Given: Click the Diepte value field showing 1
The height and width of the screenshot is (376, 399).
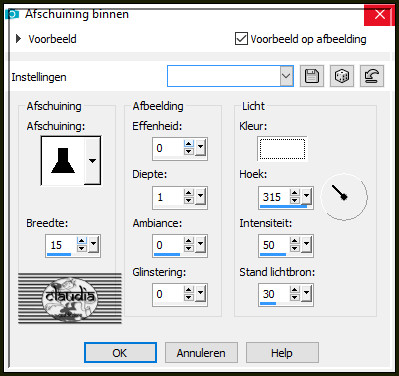Looking at the screenshot, I should pos(169,197).
